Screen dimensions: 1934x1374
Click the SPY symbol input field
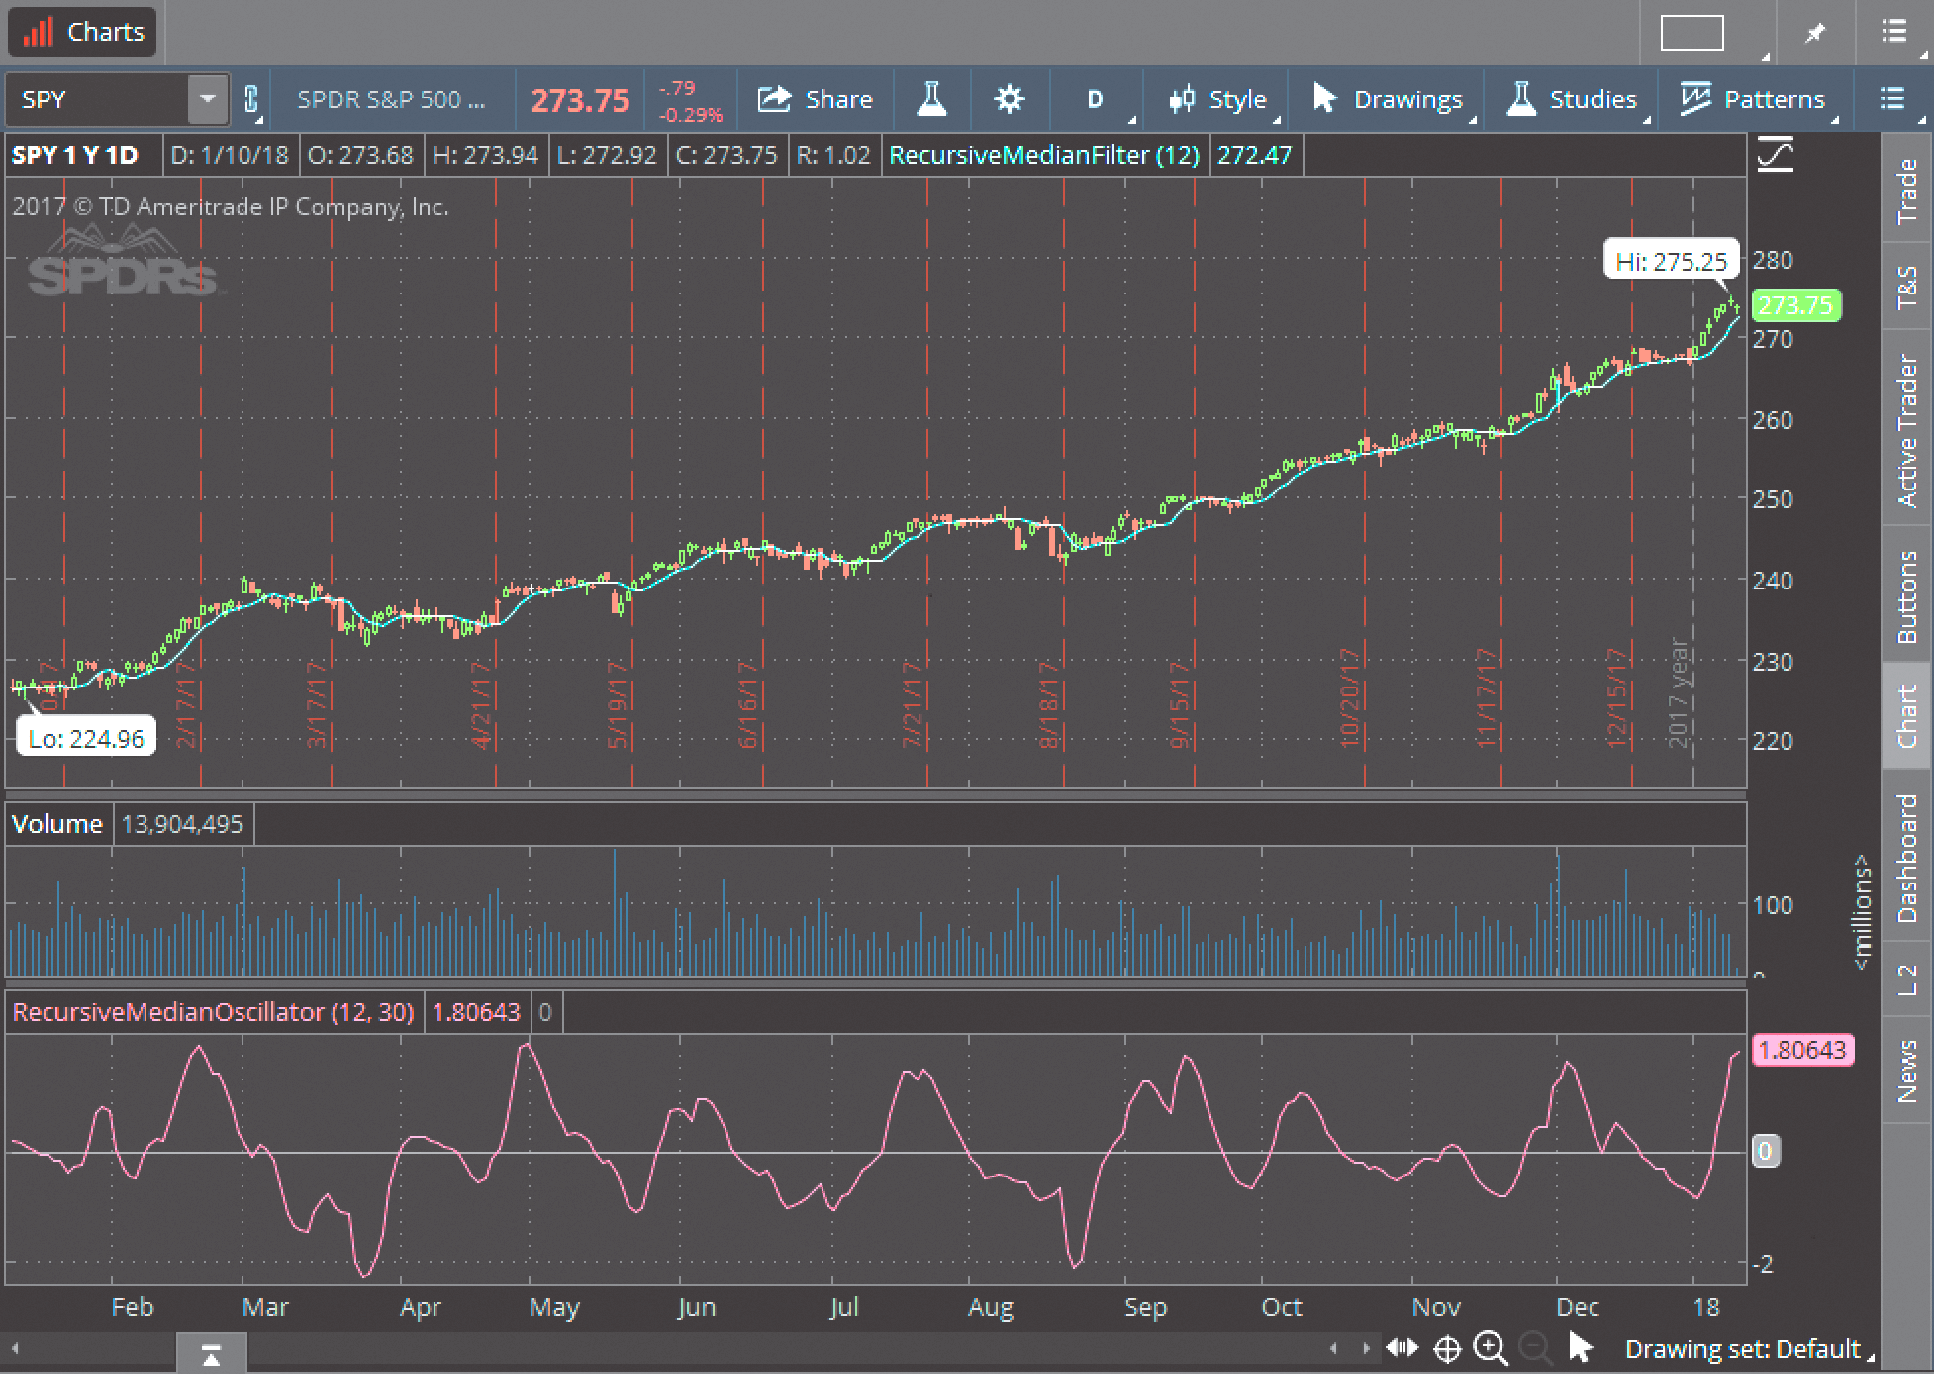tap(98, 99)
